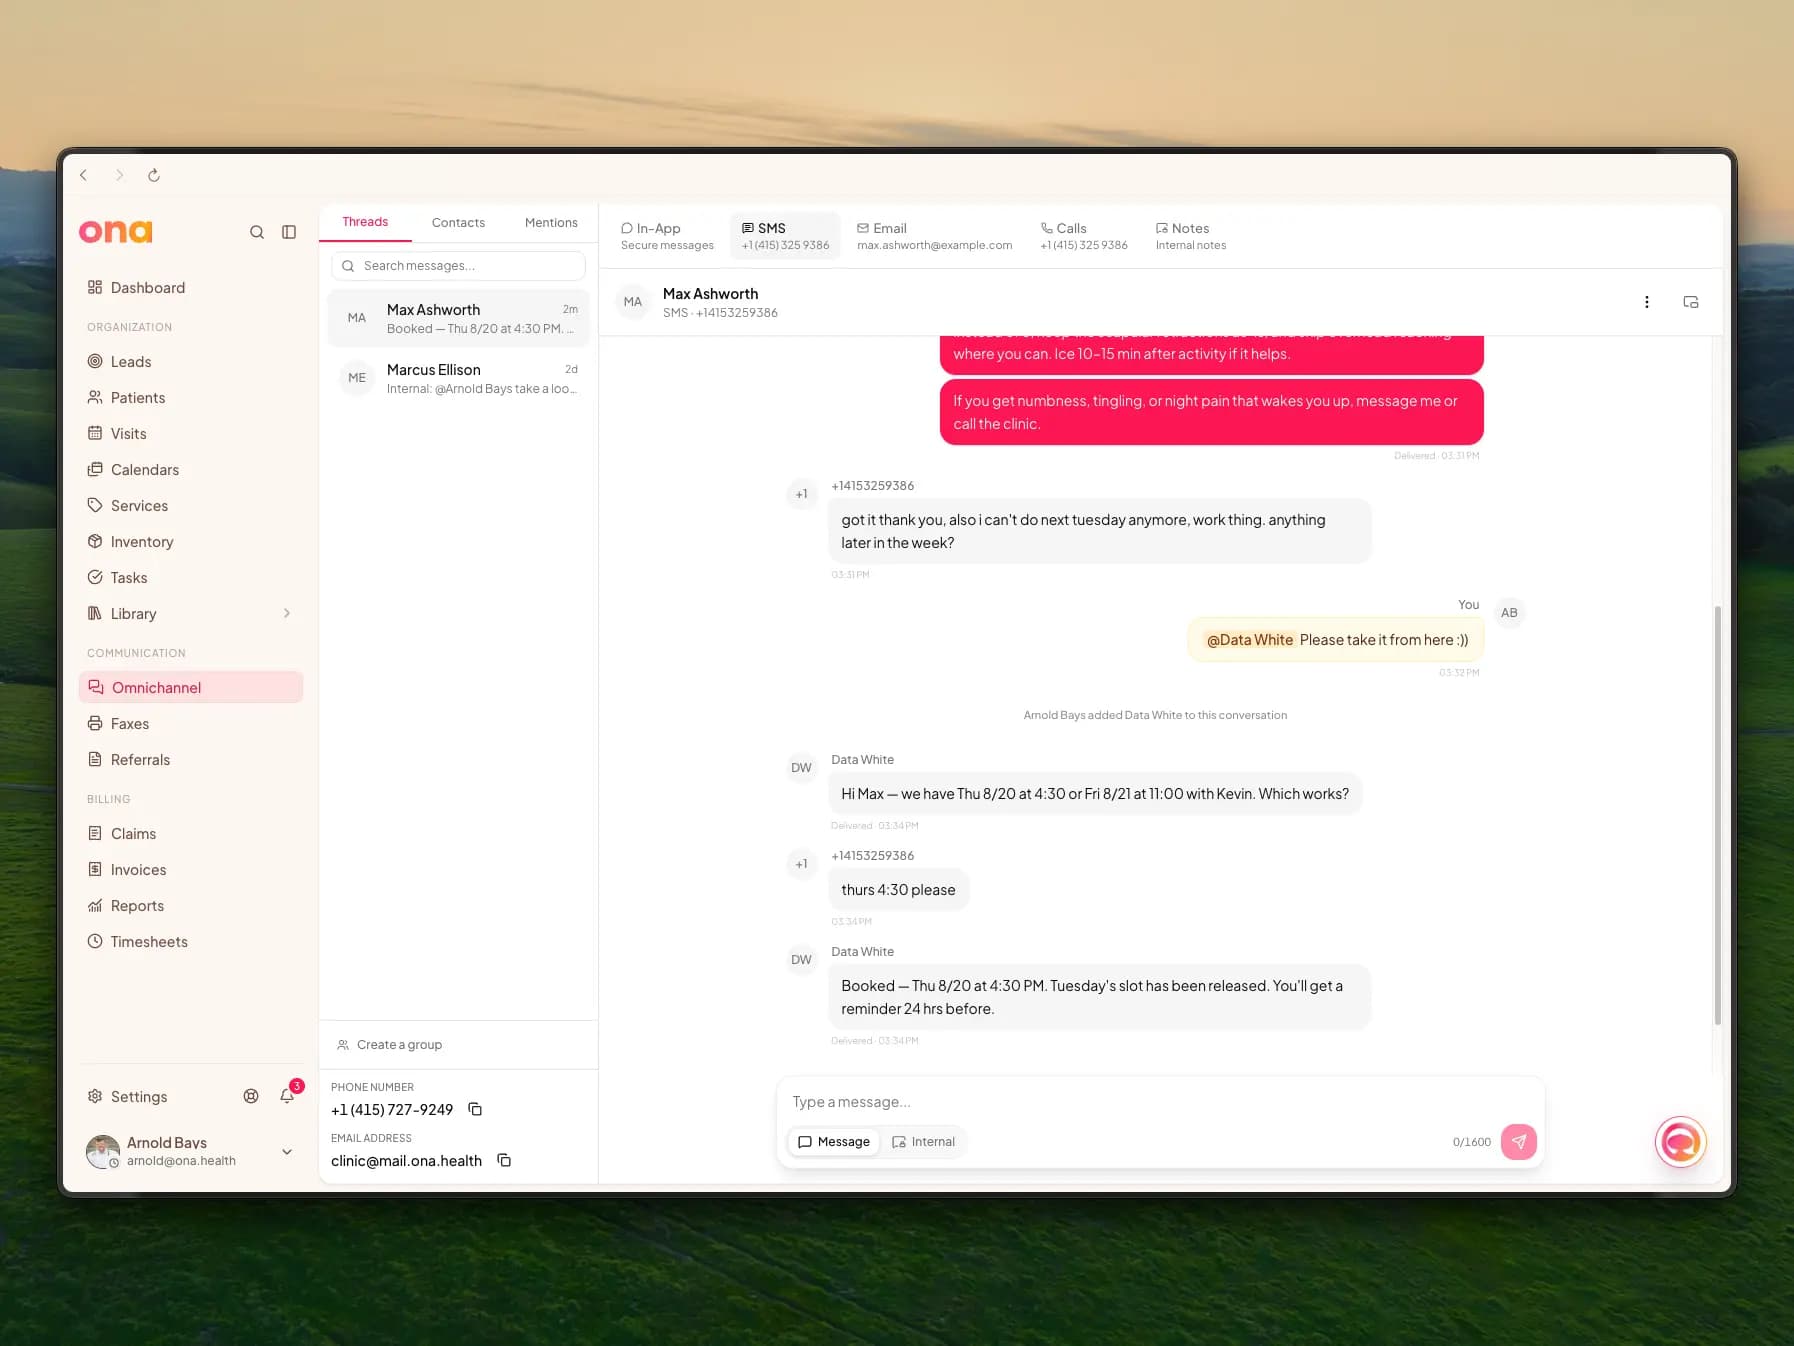Copy the clinic phone number

[x=475, y=1110]
